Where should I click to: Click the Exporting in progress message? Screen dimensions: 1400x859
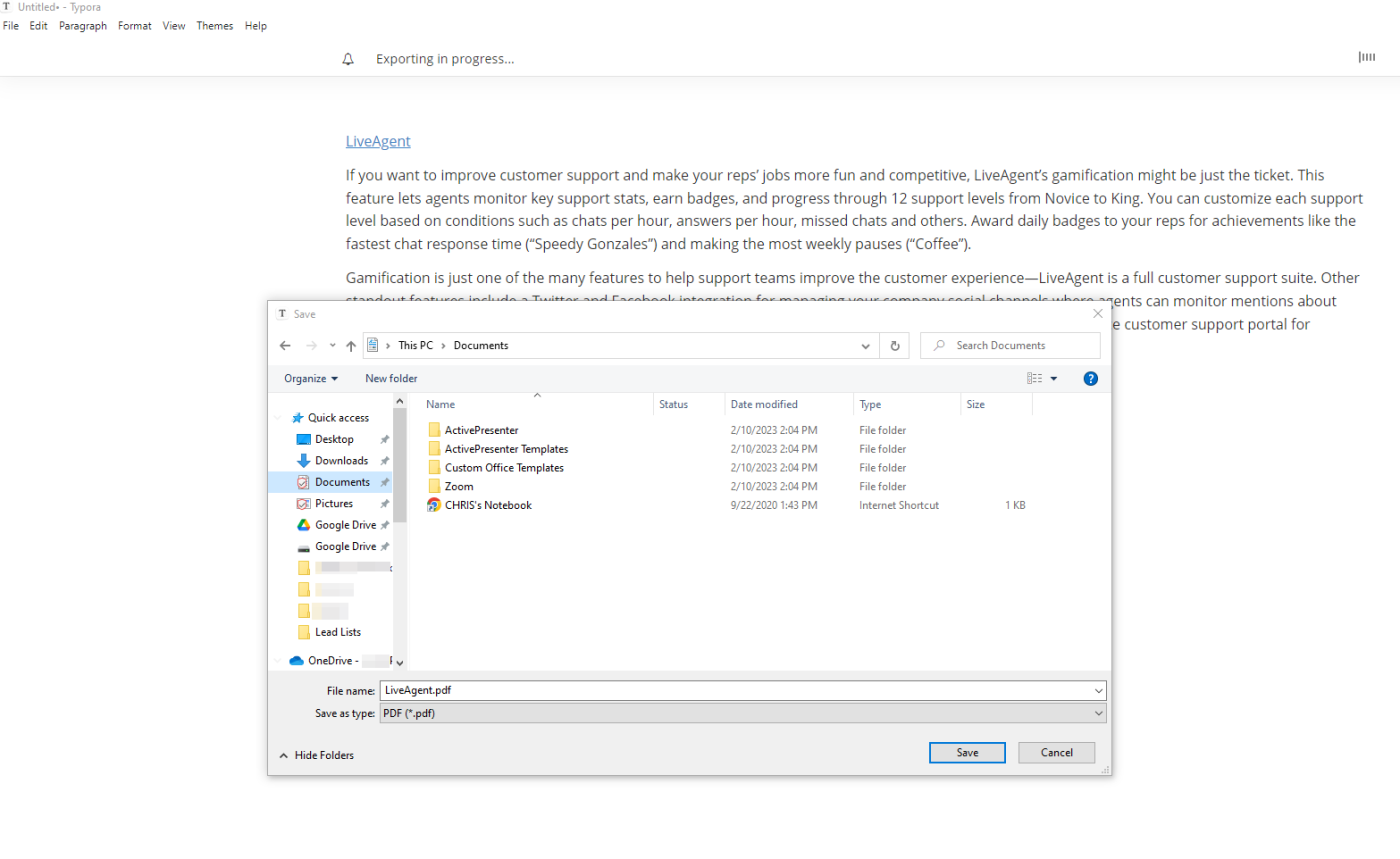pyautogui.click(x=445, y=59)
